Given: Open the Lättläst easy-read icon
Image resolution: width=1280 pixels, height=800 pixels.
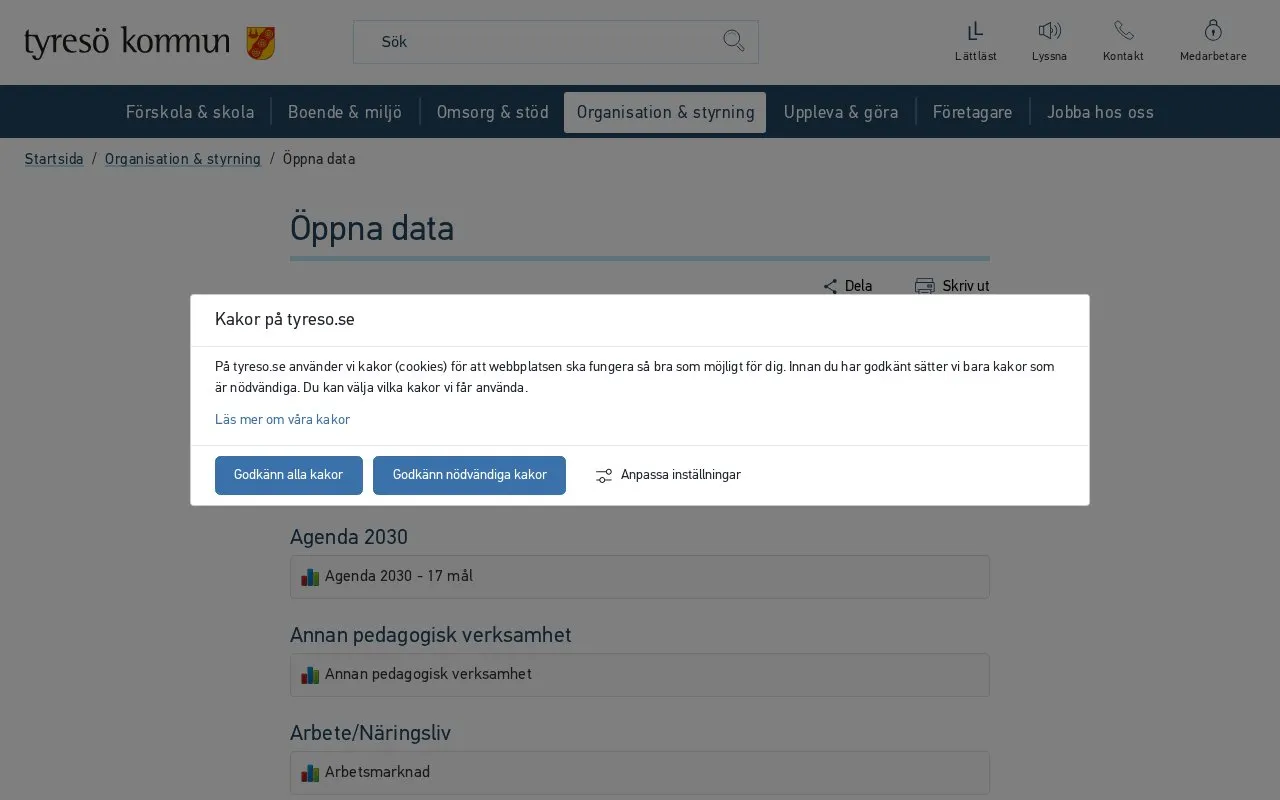Looking at the screenshot, I should 975,31.
